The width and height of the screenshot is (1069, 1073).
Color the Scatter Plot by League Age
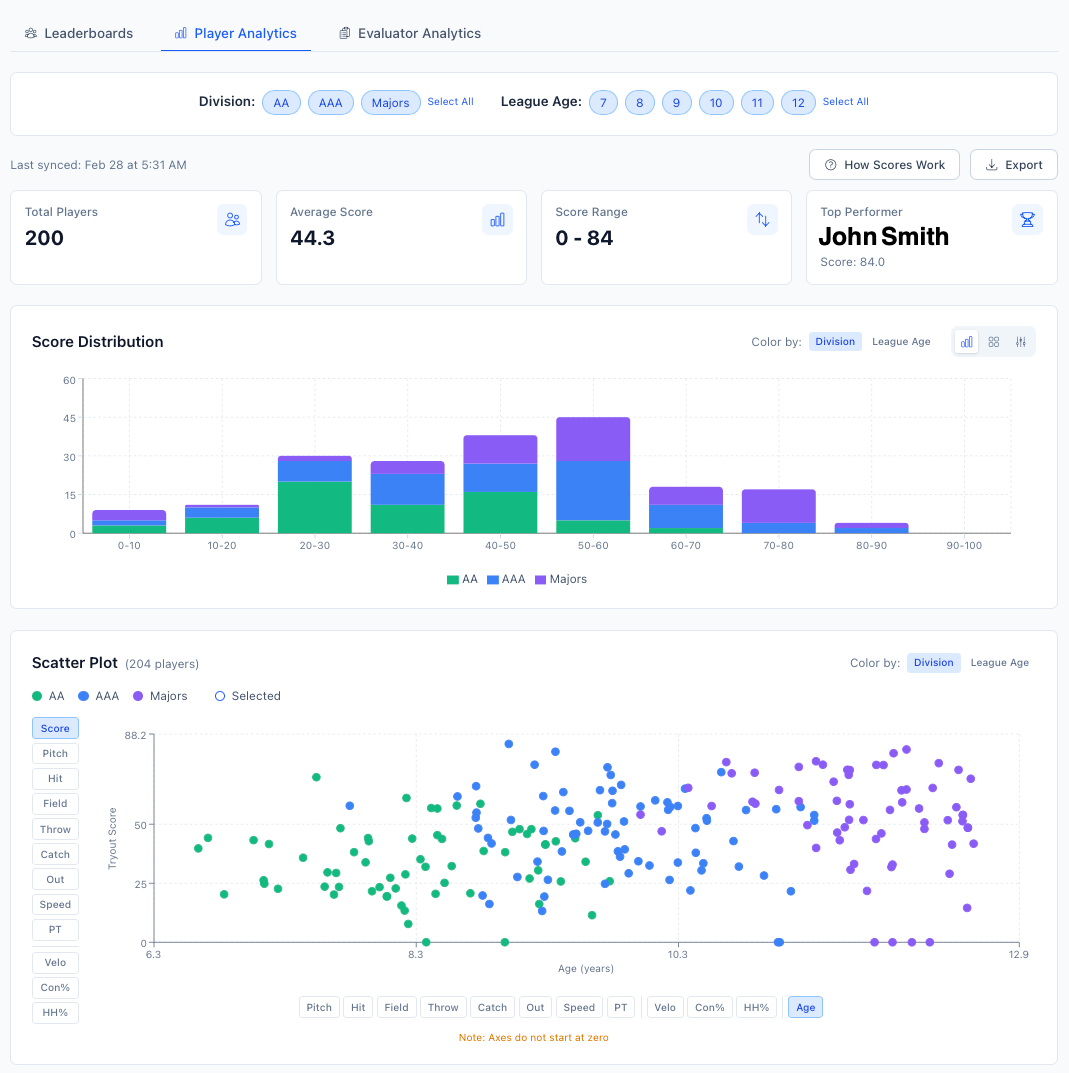(x=999, y=662)
